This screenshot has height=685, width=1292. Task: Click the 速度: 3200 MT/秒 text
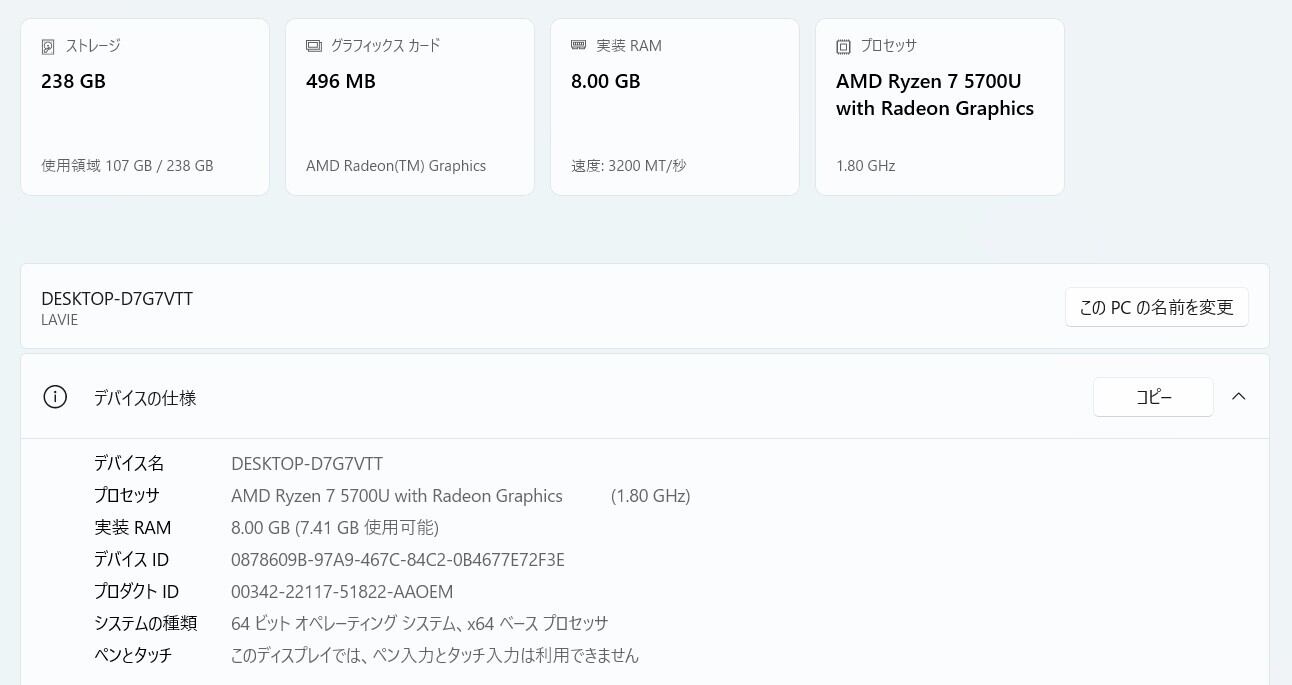[x=628, y=166]
